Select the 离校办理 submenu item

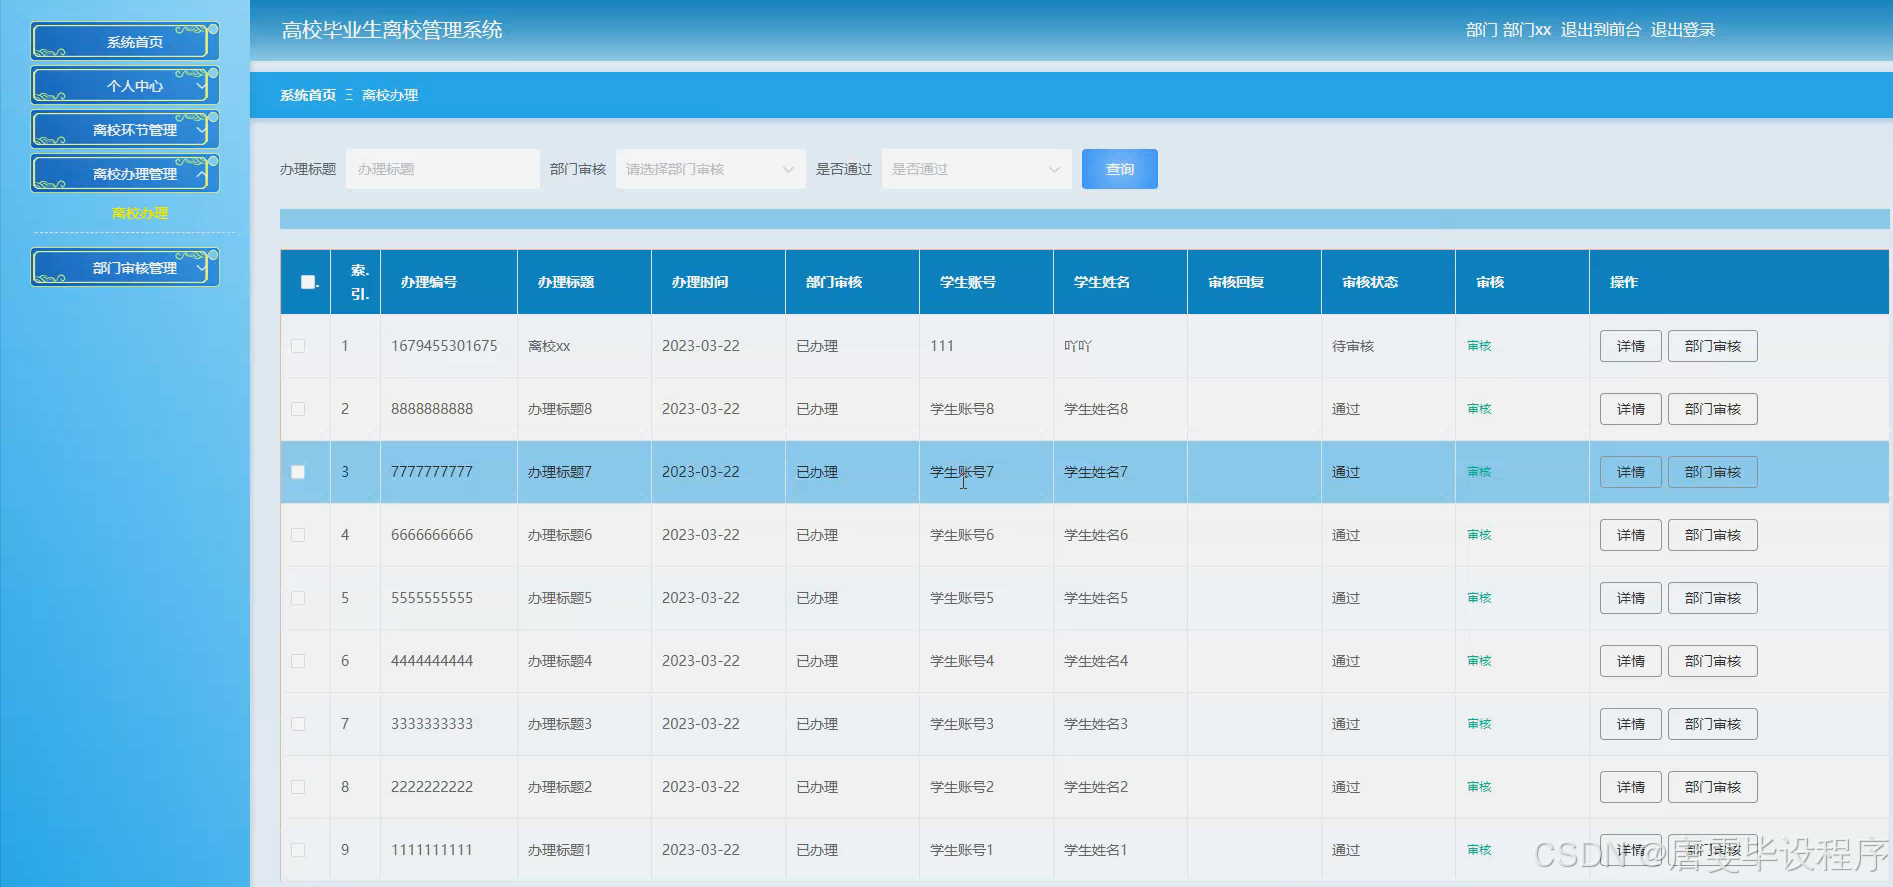[140, 213]
